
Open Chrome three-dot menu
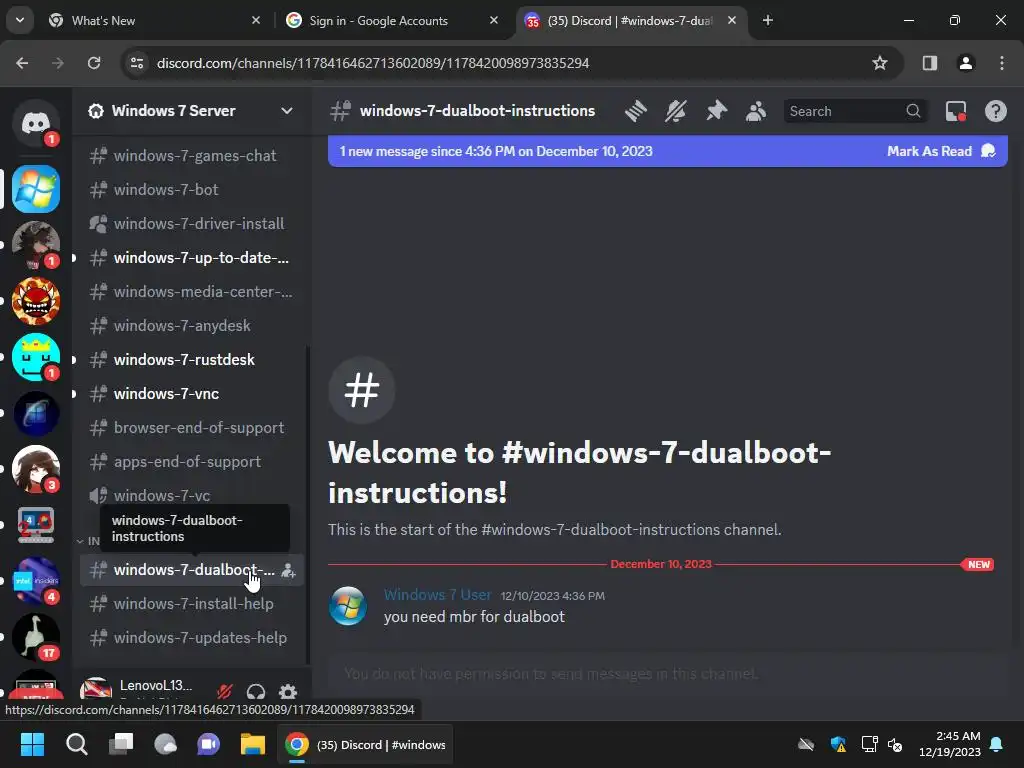pyautogui.click(x=1002, y=63)
